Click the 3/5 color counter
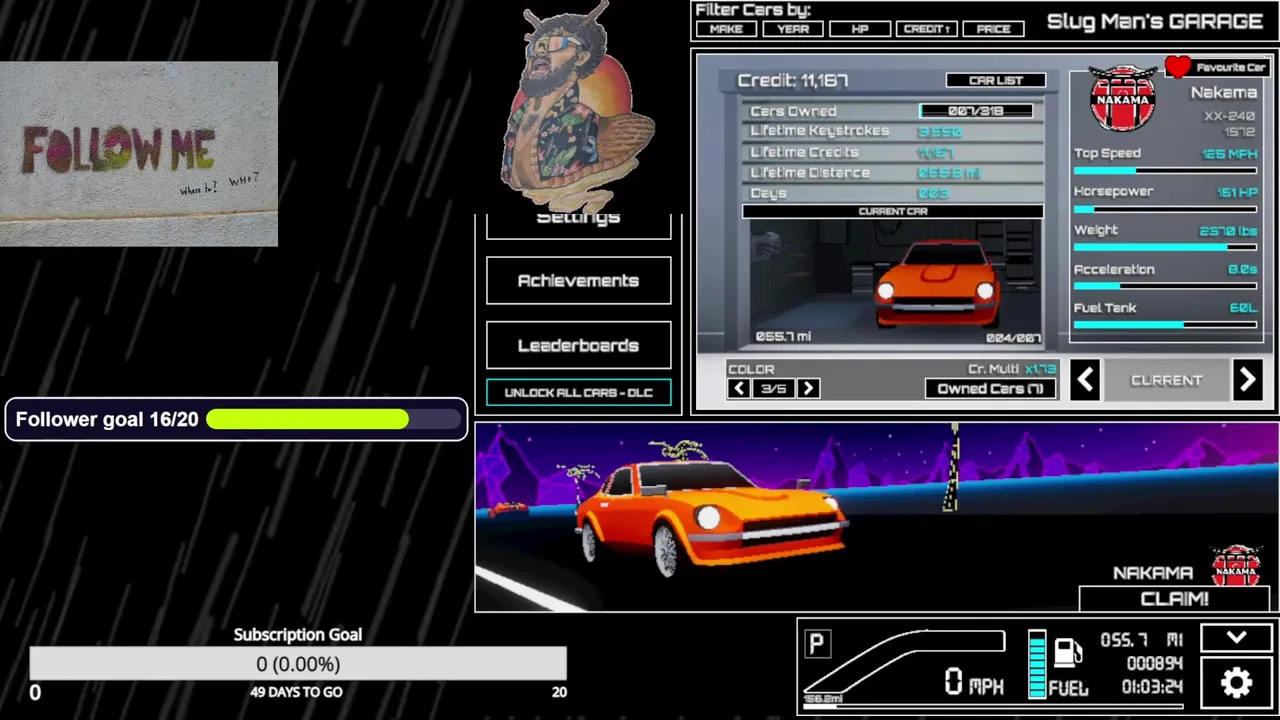The height and width of the screenshot is (720, 1280). click(774, 389)
